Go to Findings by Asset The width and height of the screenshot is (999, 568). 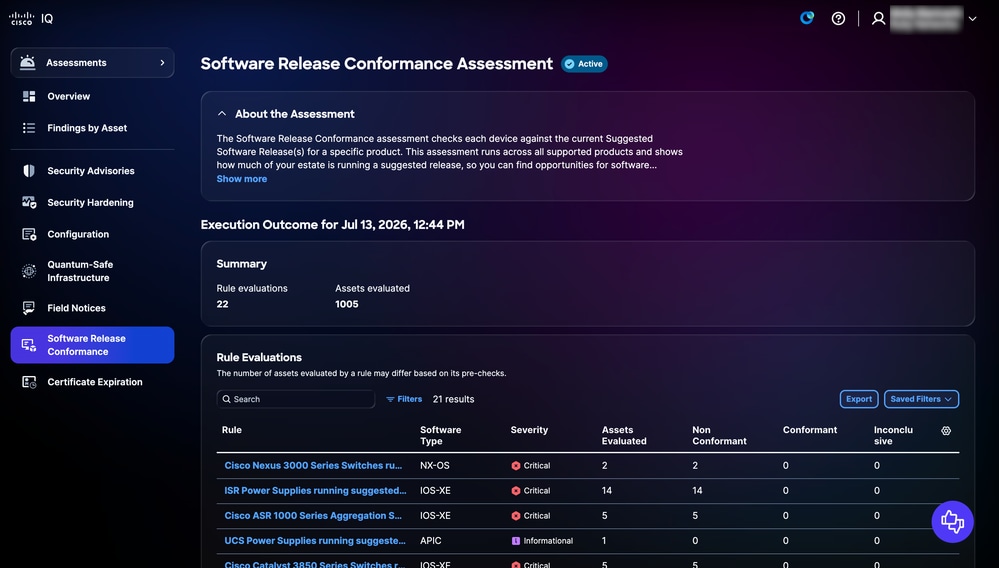coord(87,128)
